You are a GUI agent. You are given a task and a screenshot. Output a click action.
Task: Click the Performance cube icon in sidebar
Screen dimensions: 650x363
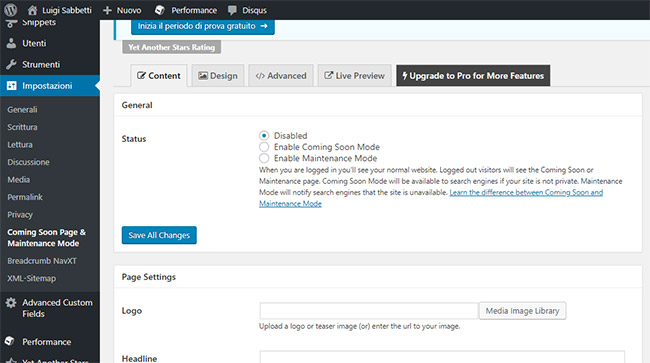point(10,341)
